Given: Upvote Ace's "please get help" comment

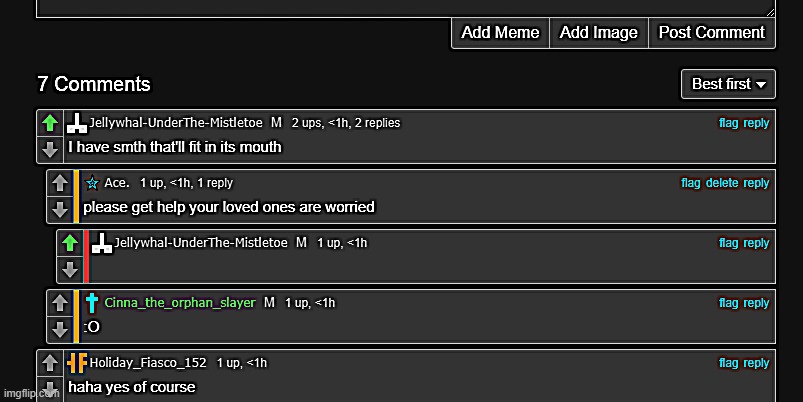Looking at the screenshot, I should coord(60,183).
